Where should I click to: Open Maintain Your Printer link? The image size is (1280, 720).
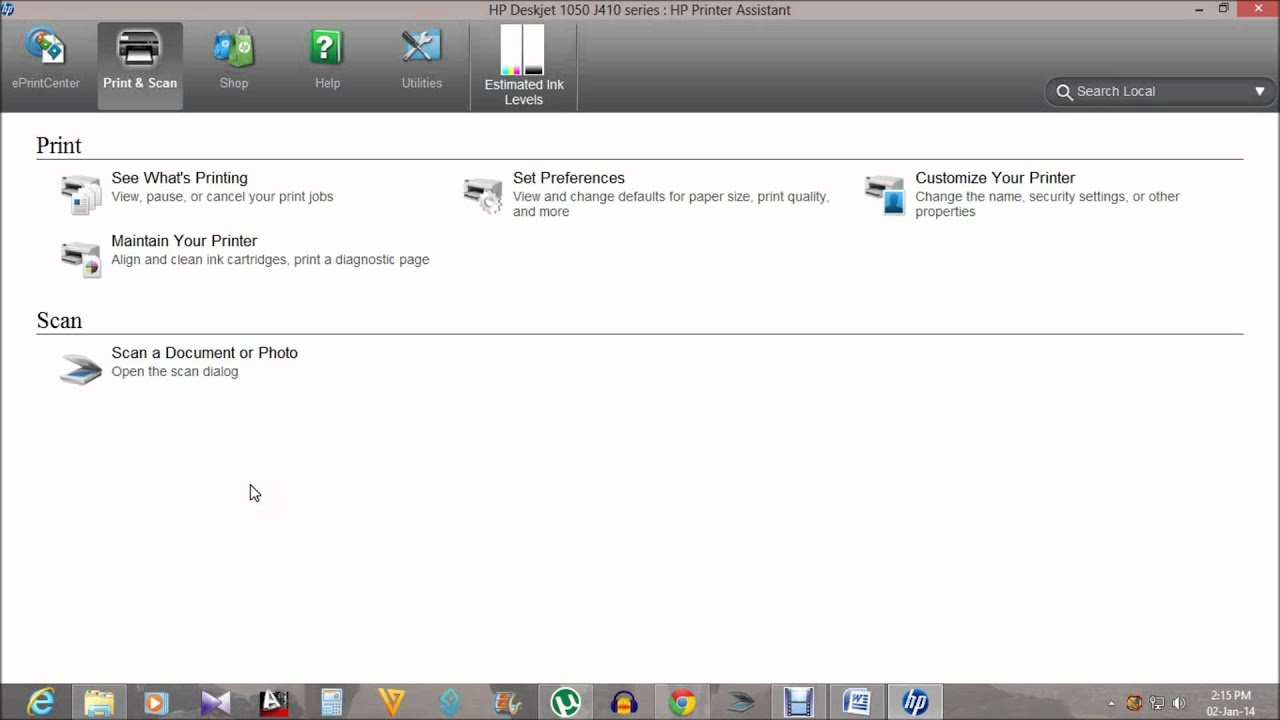point(184,241)
